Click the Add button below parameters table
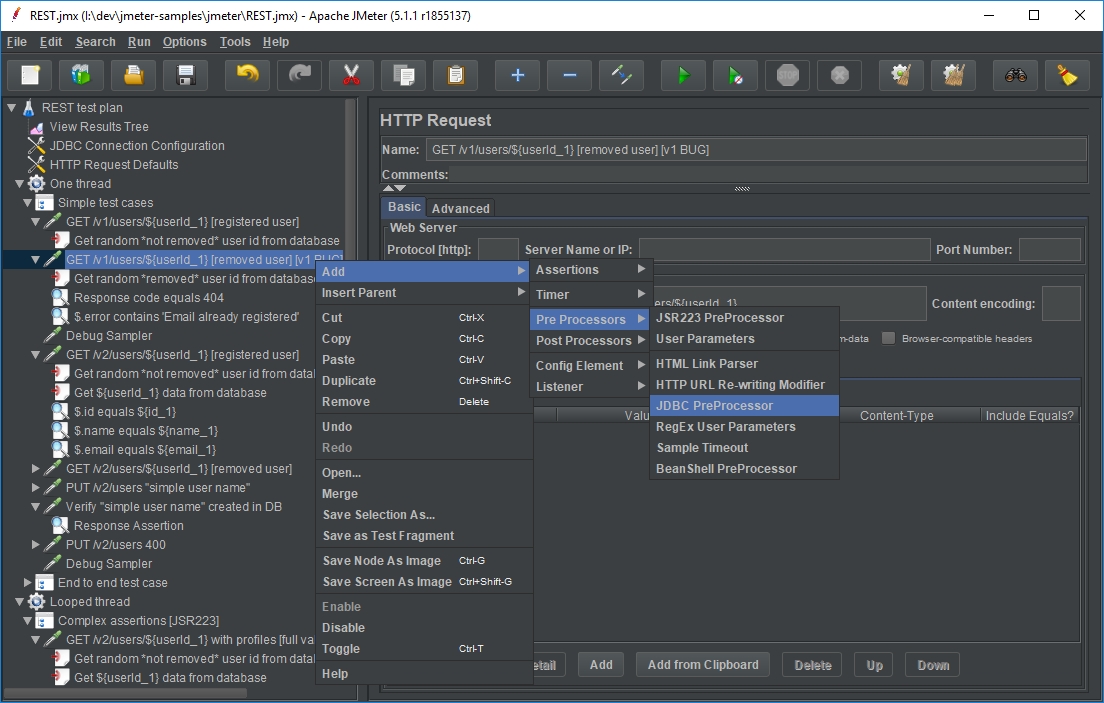1104x703 pixels. 601,665
